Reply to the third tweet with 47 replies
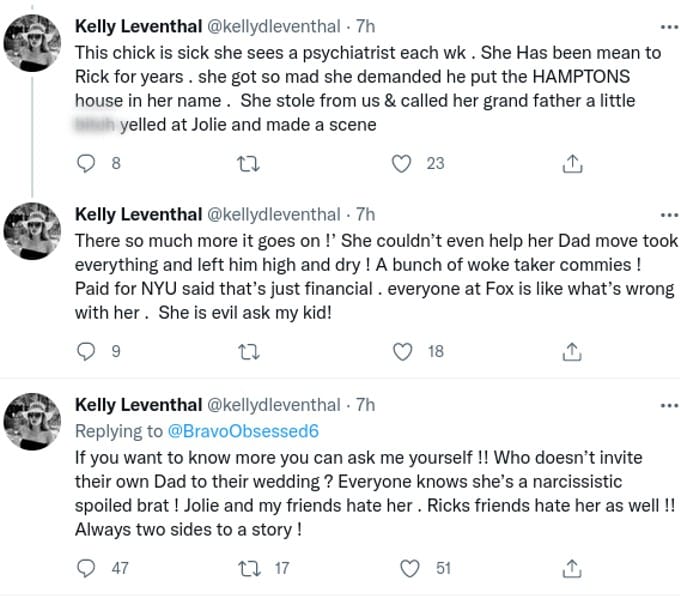The height and width of the screenshot is (600, 680). pyautogui.click(x=86, y=568)
